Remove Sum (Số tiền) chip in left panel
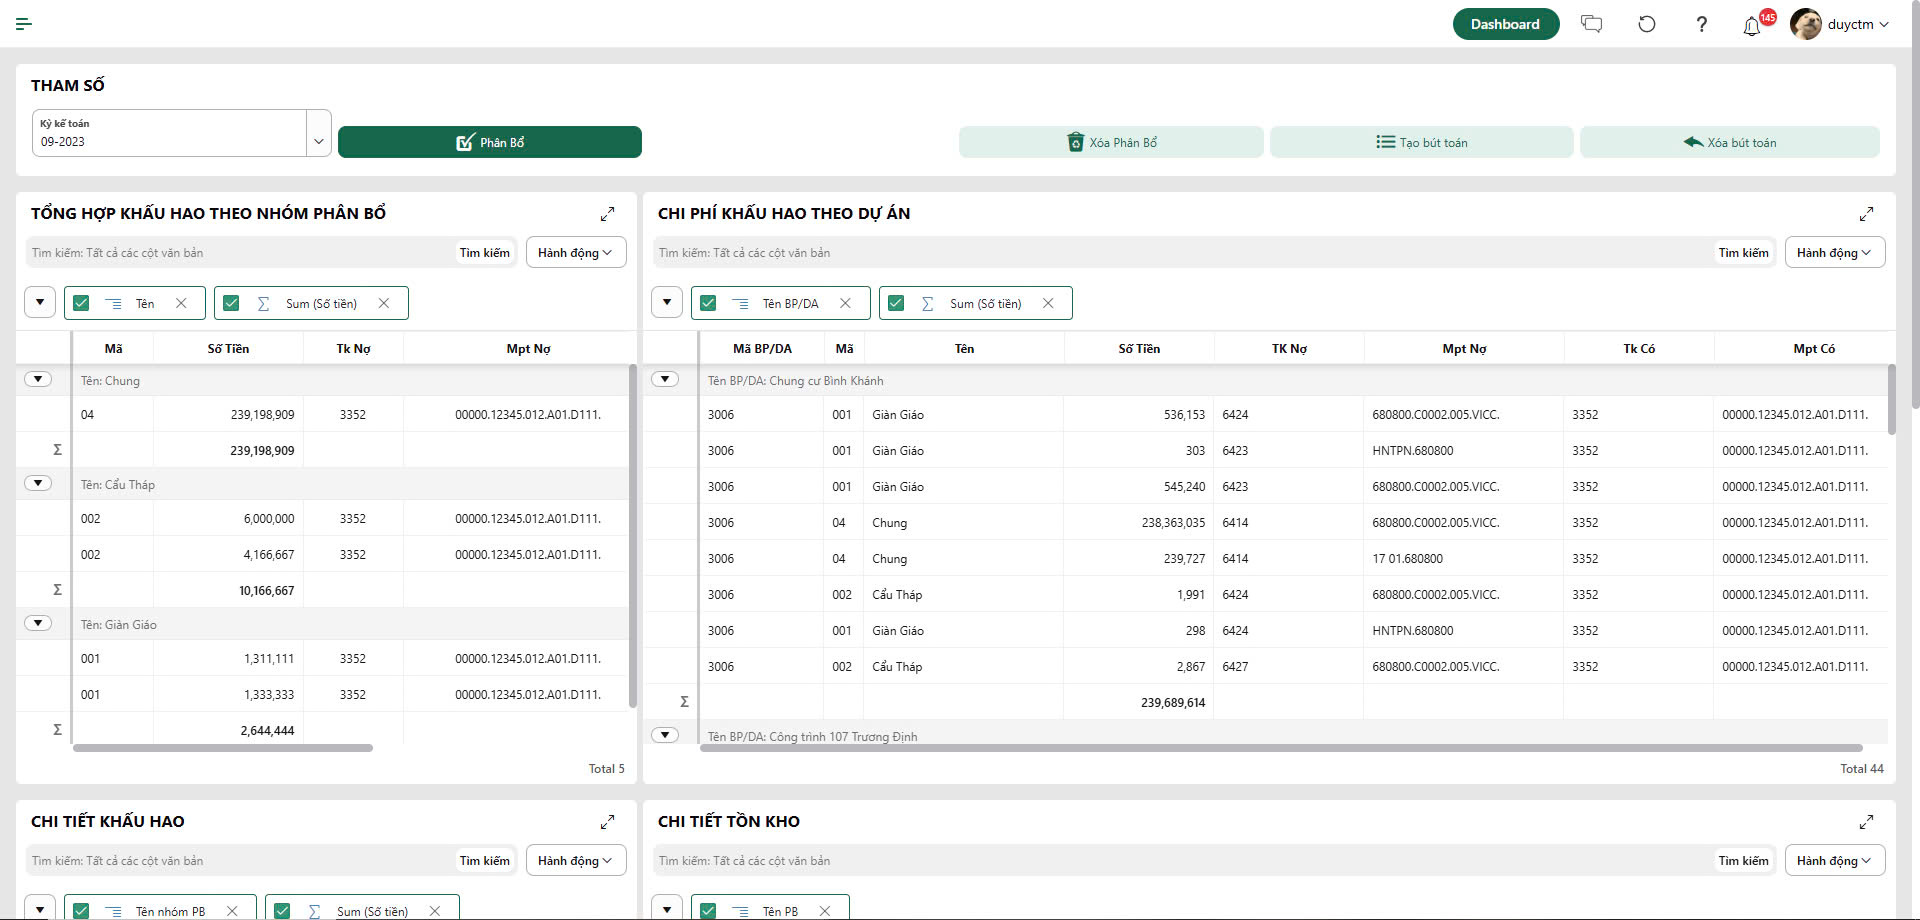 384,303
